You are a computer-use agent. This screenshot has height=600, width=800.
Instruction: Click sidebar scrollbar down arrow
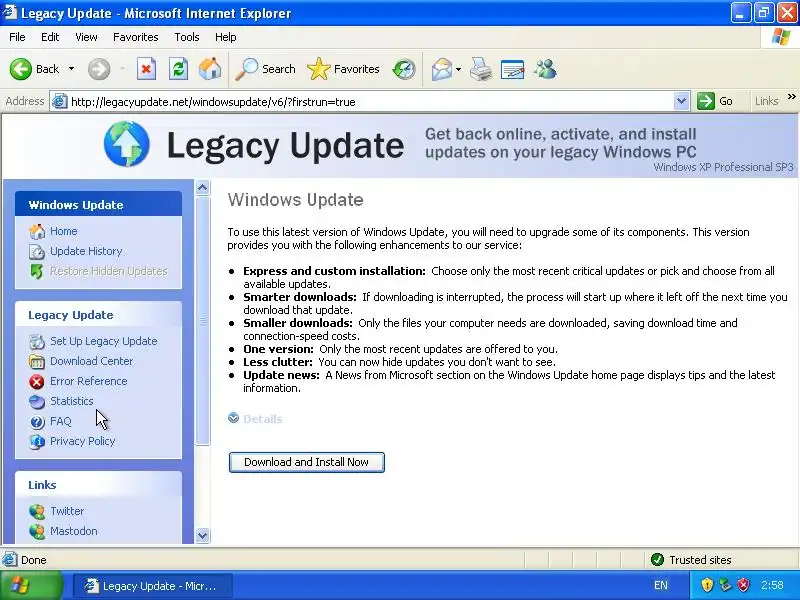(x=203, y=535)
